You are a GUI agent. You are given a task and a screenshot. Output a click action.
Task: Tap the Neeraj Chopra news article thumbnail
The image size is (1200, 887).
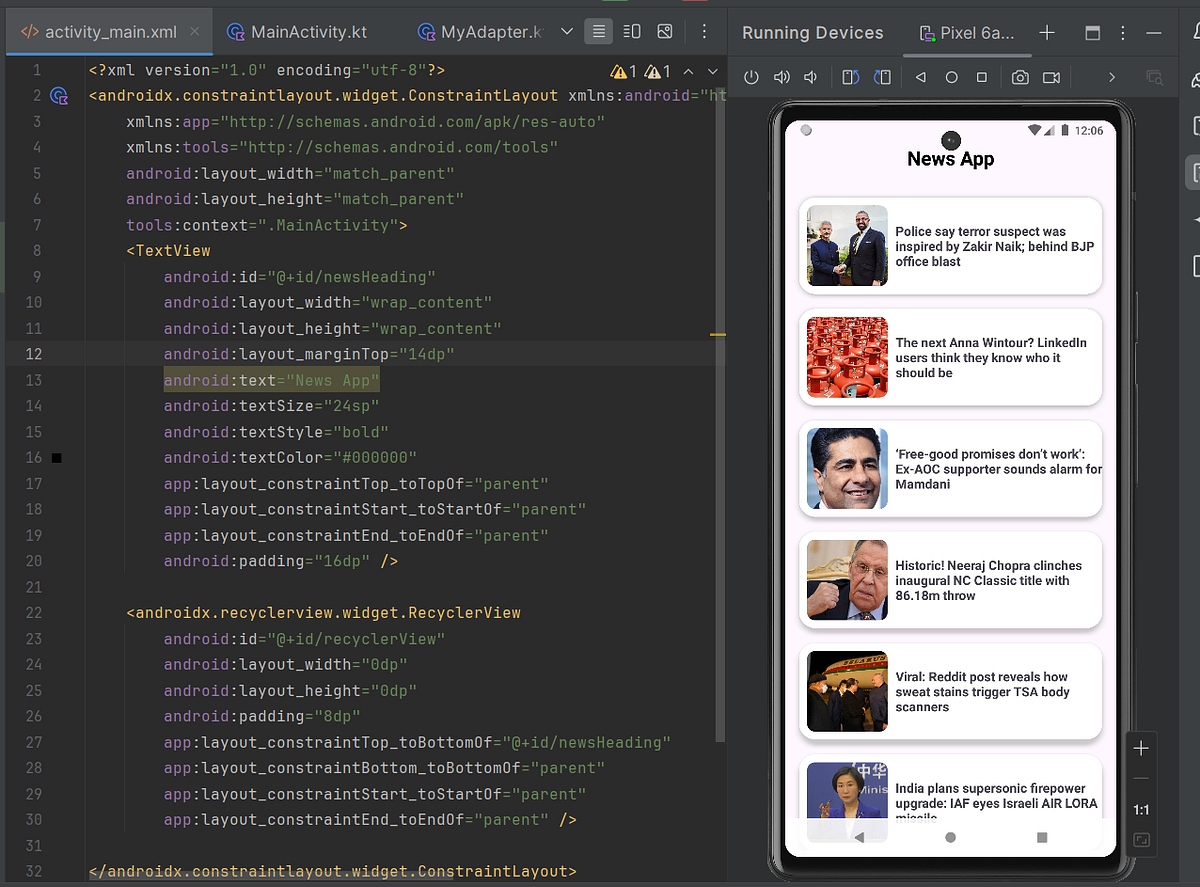click(x=847, y=580)
